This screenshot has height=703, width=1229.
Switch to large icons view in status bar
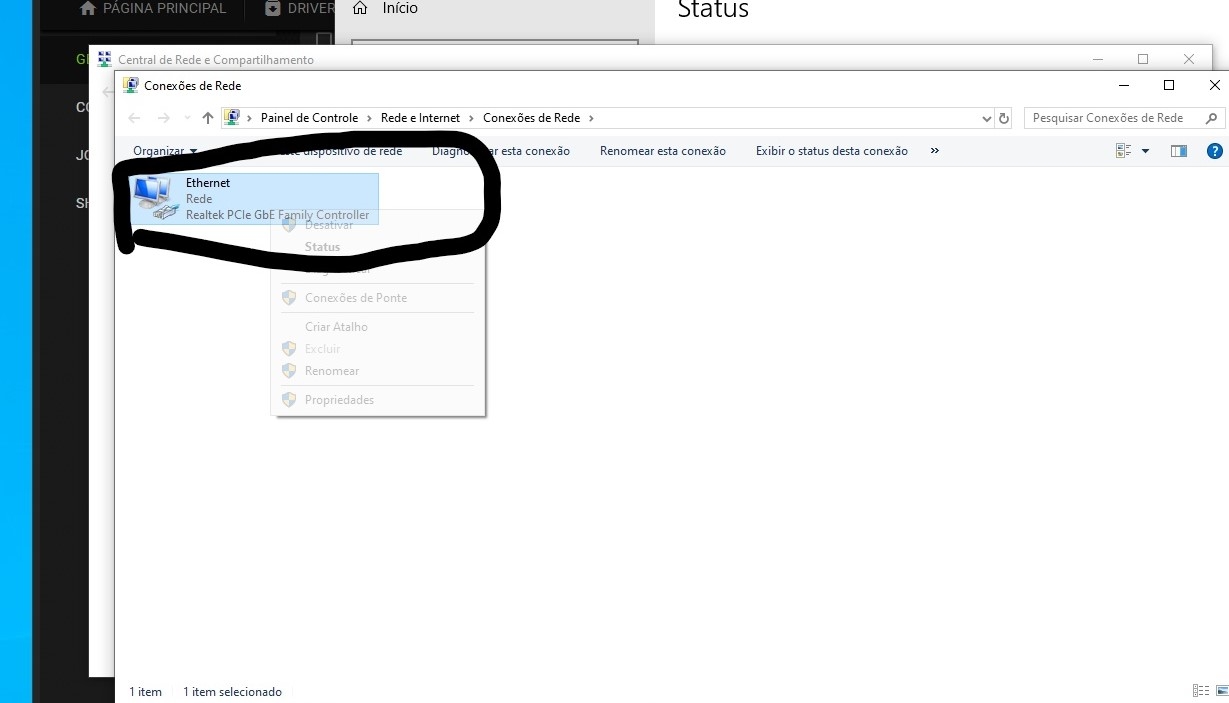(1220, 691)
